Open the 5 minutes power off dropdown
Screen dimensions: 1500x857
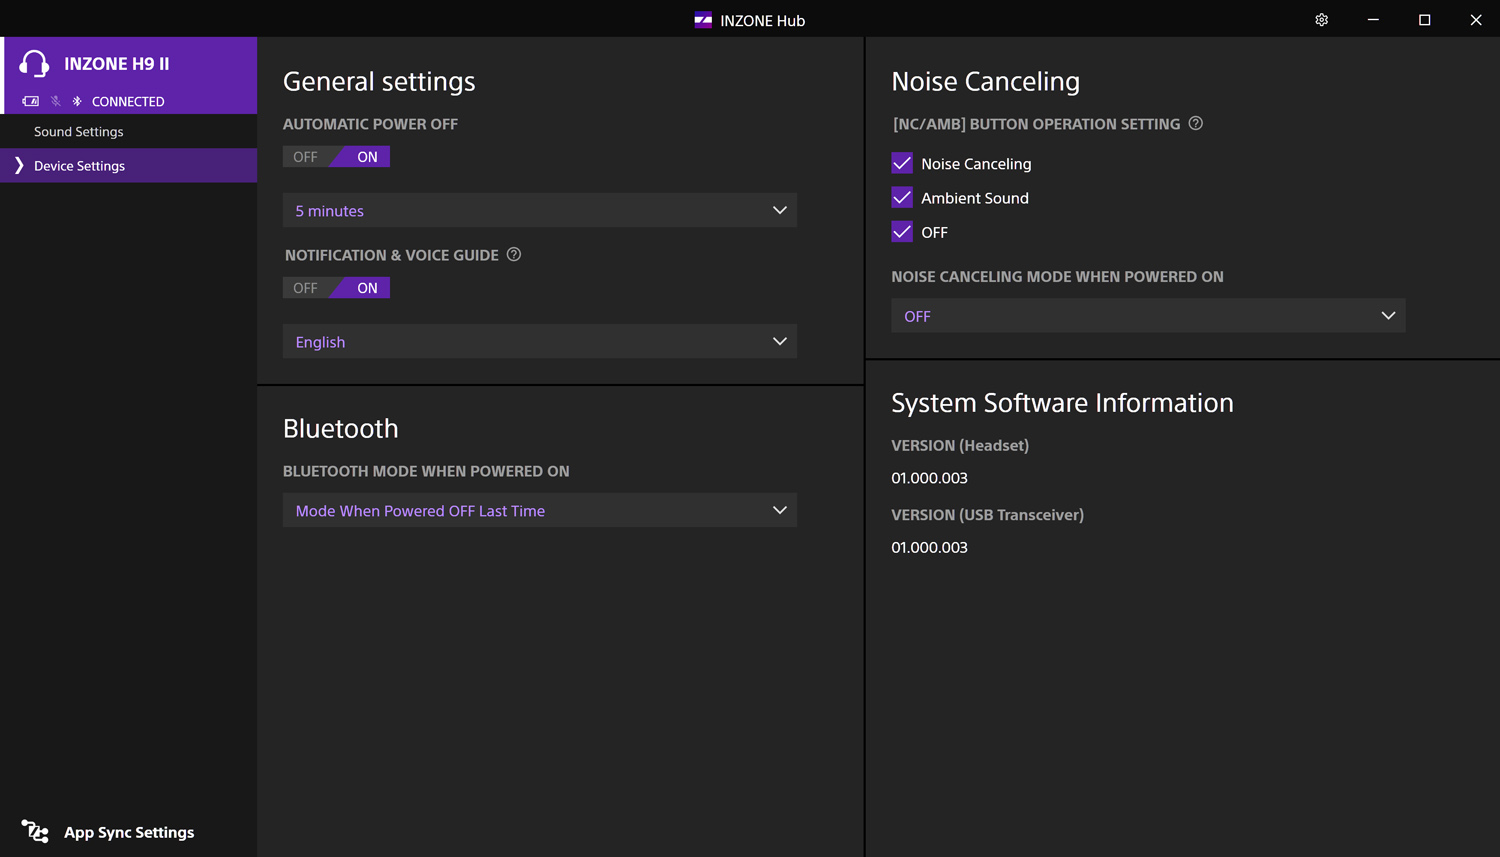pos(539,211)
